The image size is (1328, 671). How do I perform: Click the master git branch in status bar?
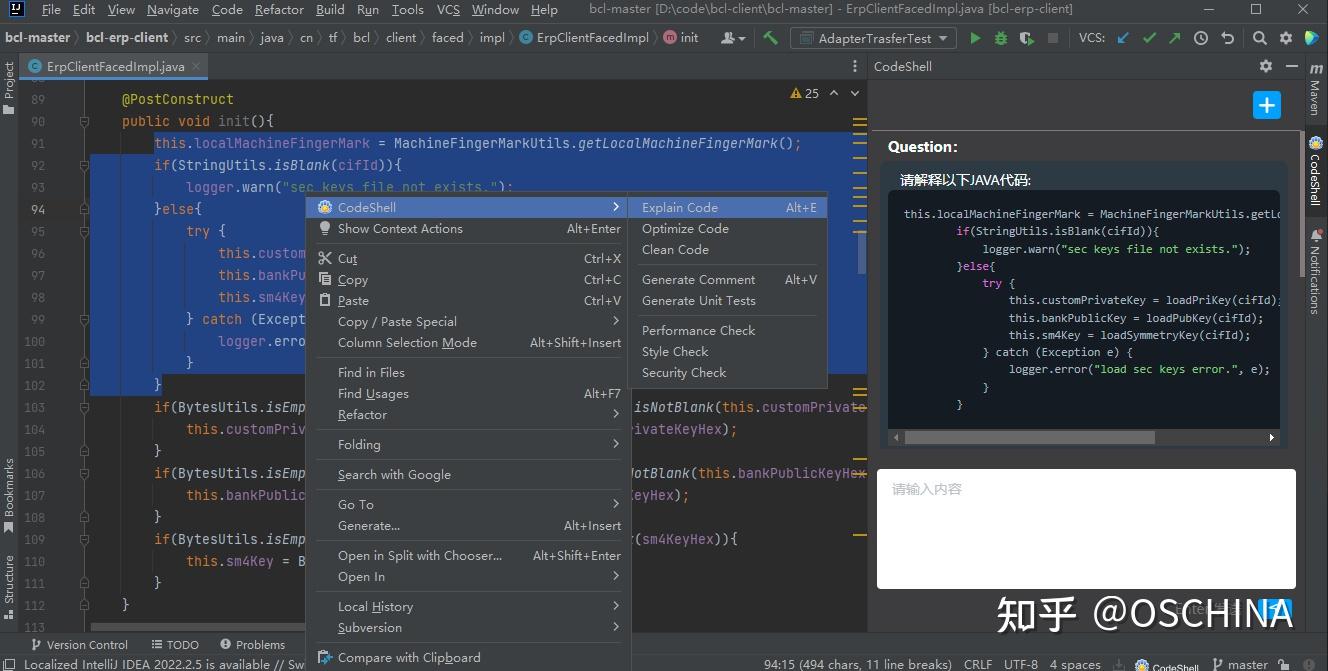tap(1240, 664)
